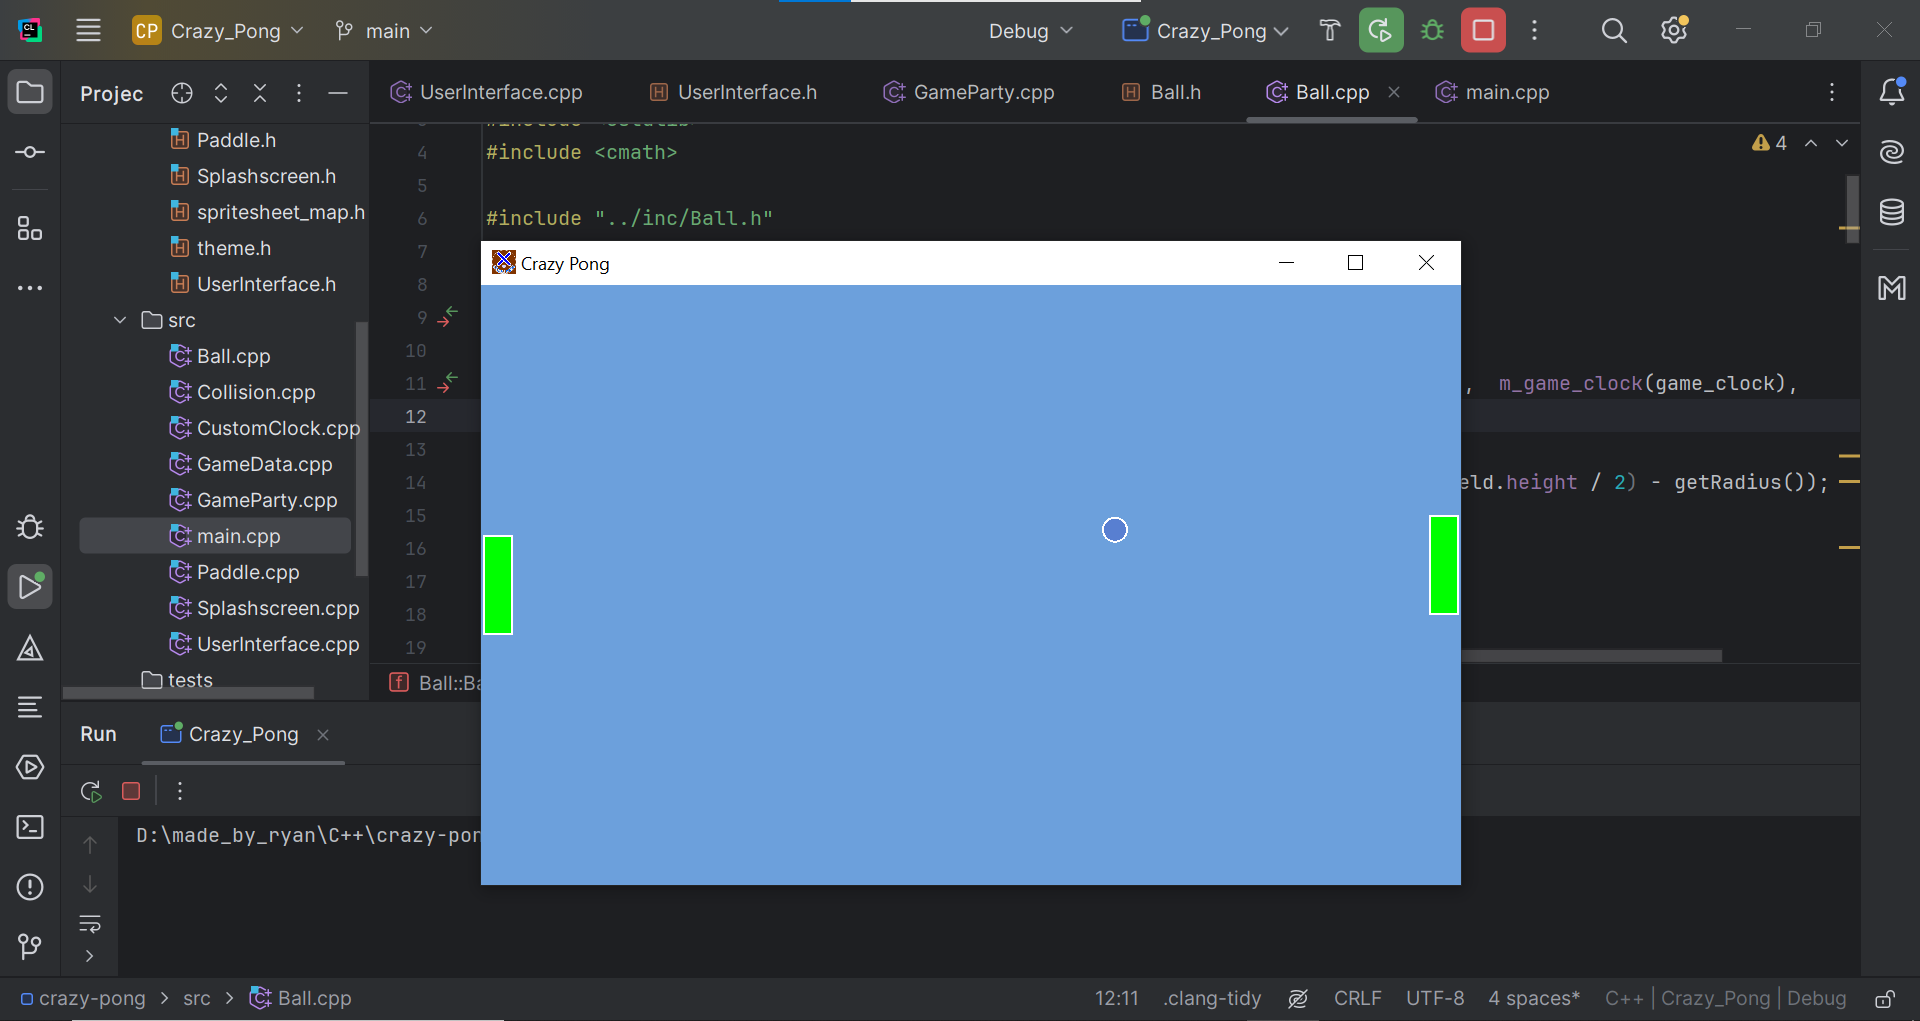Screen dimensions: 1920x1021
Task: Open IDE settings gear
Action: [1674, 30]
